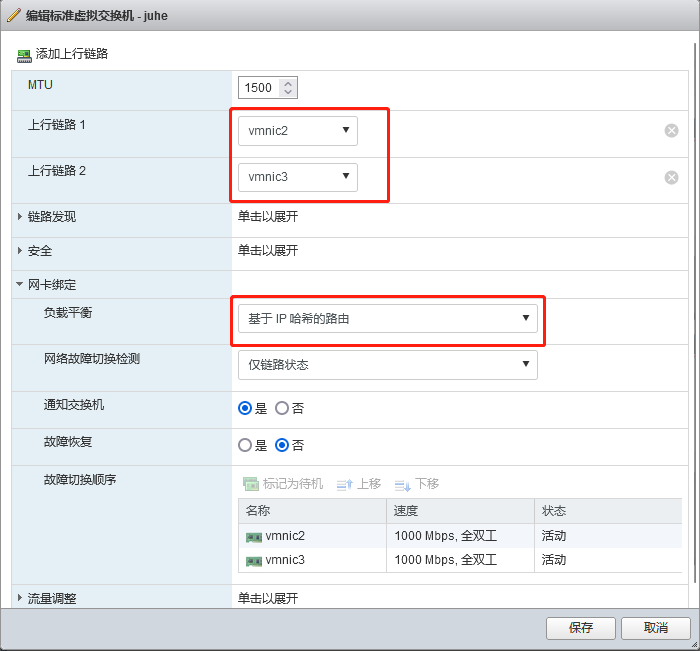This screenshot has height=651, width=700.
Task: Click the pencil edit icon in the title bar
Action: (x=13, y=15)
